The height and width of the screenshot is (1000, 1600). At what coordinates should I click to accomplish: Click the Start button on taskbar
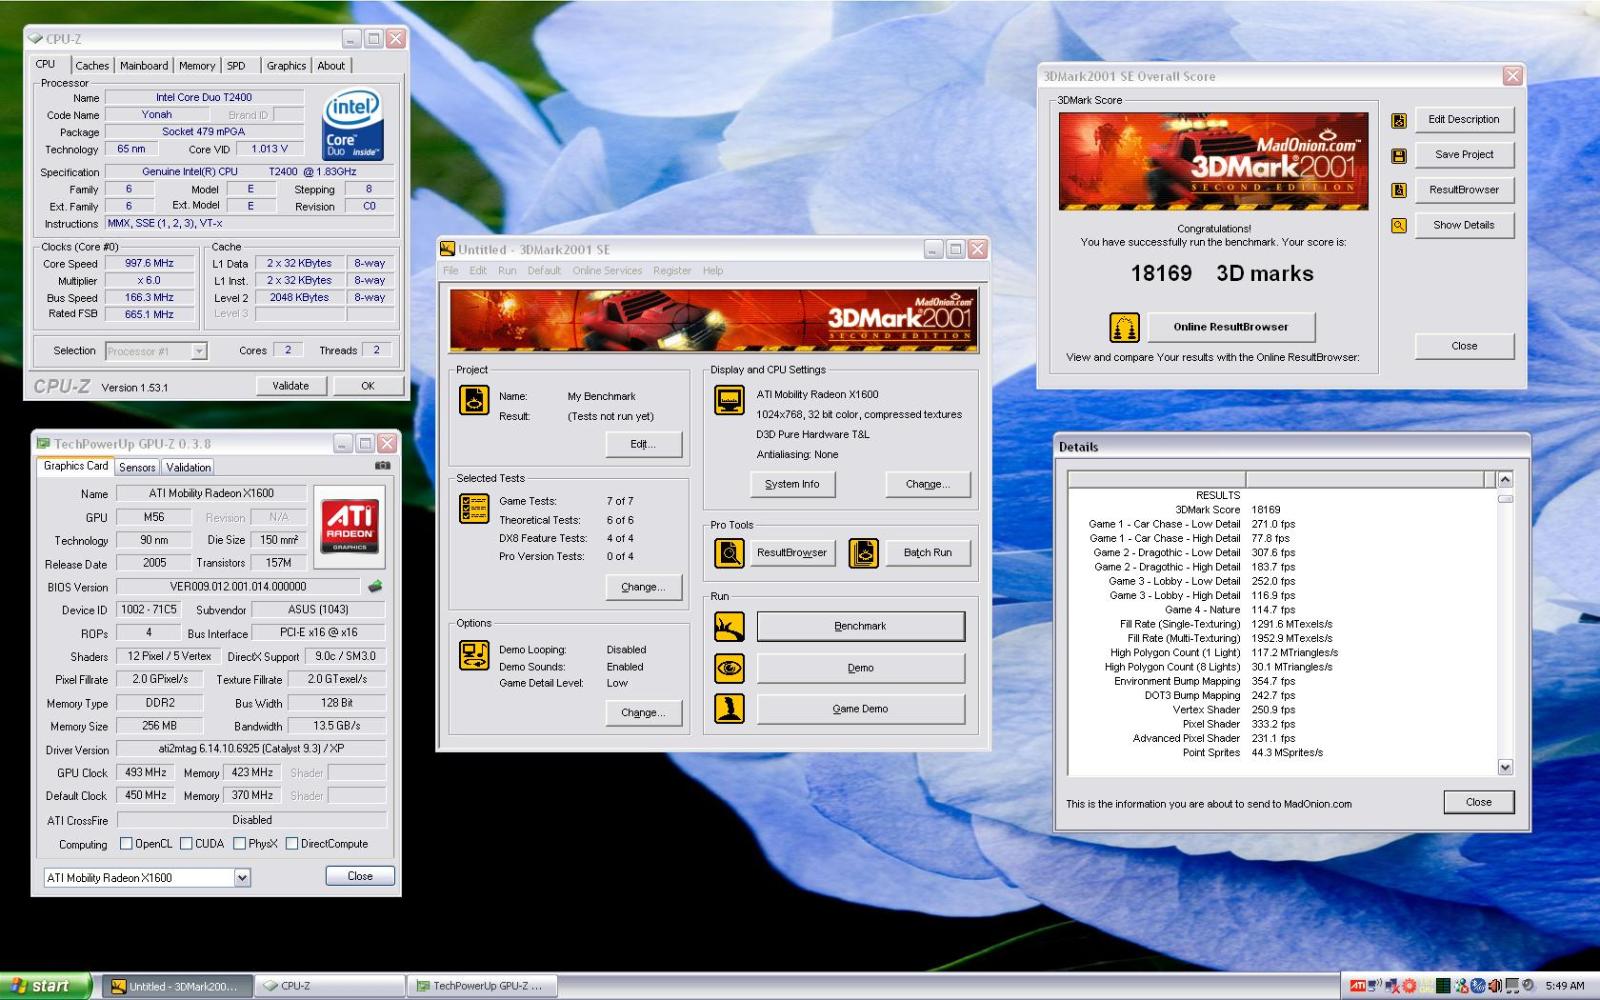46,986
